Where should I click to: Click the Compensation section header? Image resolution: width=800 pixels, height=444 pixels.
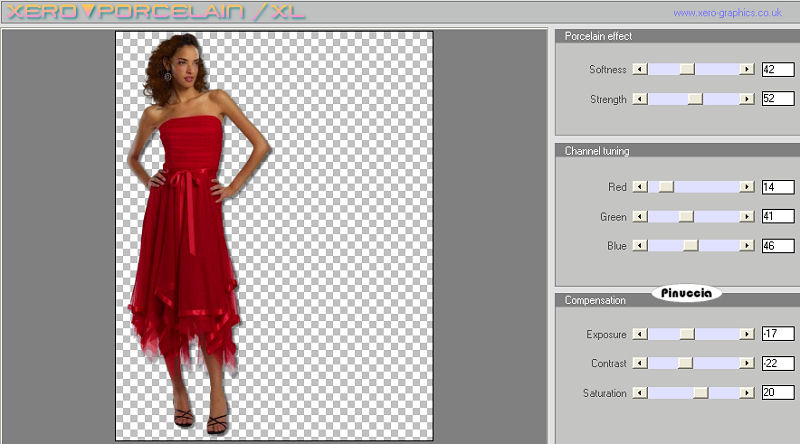(x=678, y=300)
